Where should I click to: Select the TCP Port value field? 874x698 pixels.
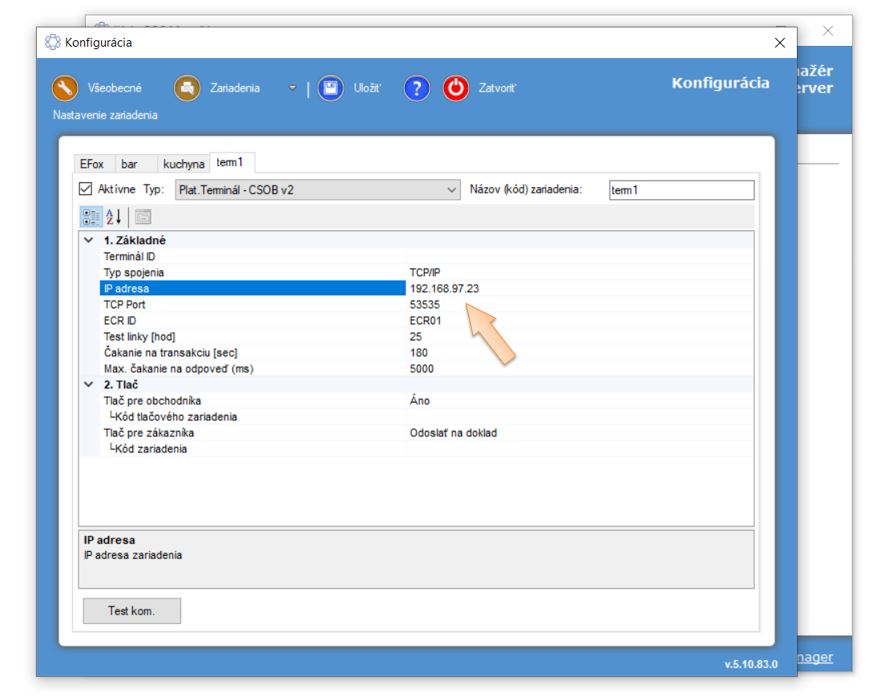pos(578,305)
